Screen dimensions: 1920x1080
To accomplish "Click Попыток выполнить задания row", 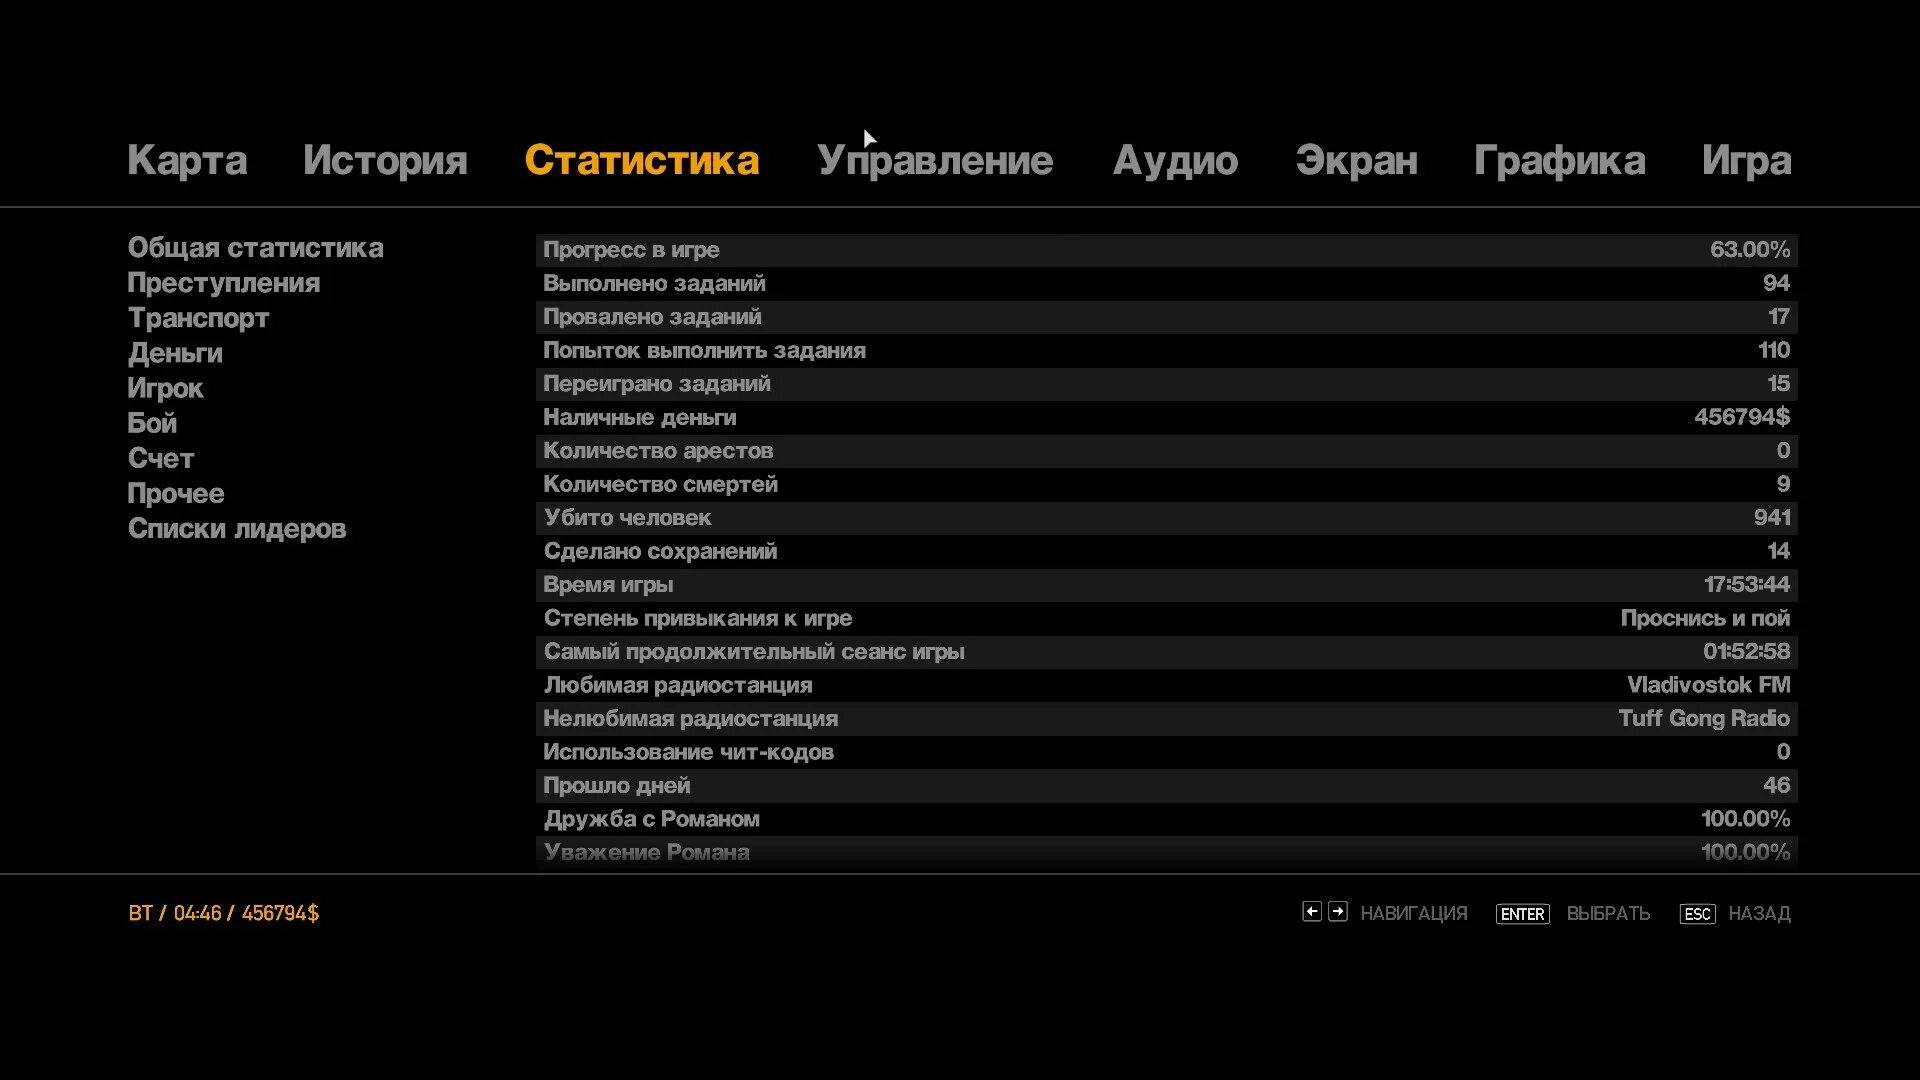I will click(x=1166, y=350).
